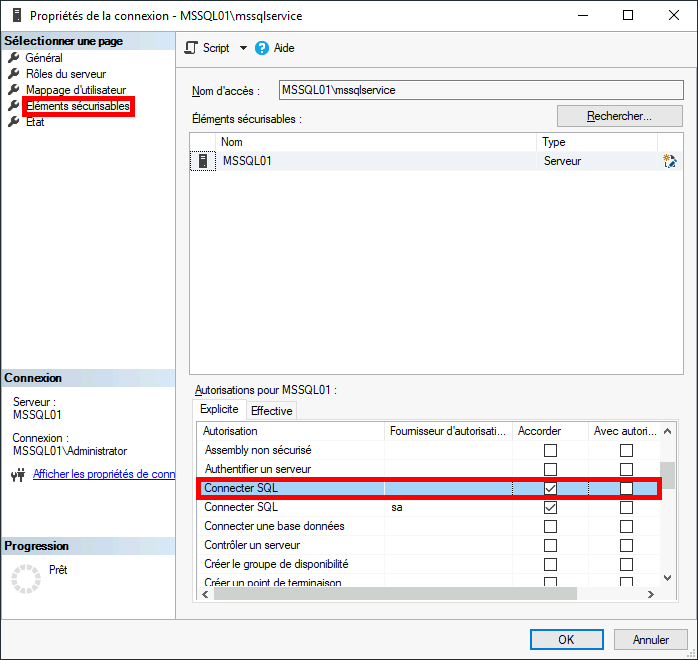Viewport: 698px width, 660px height.
Task: Click the permissions vertical scrollbar thumb
Action: point(667,475)
